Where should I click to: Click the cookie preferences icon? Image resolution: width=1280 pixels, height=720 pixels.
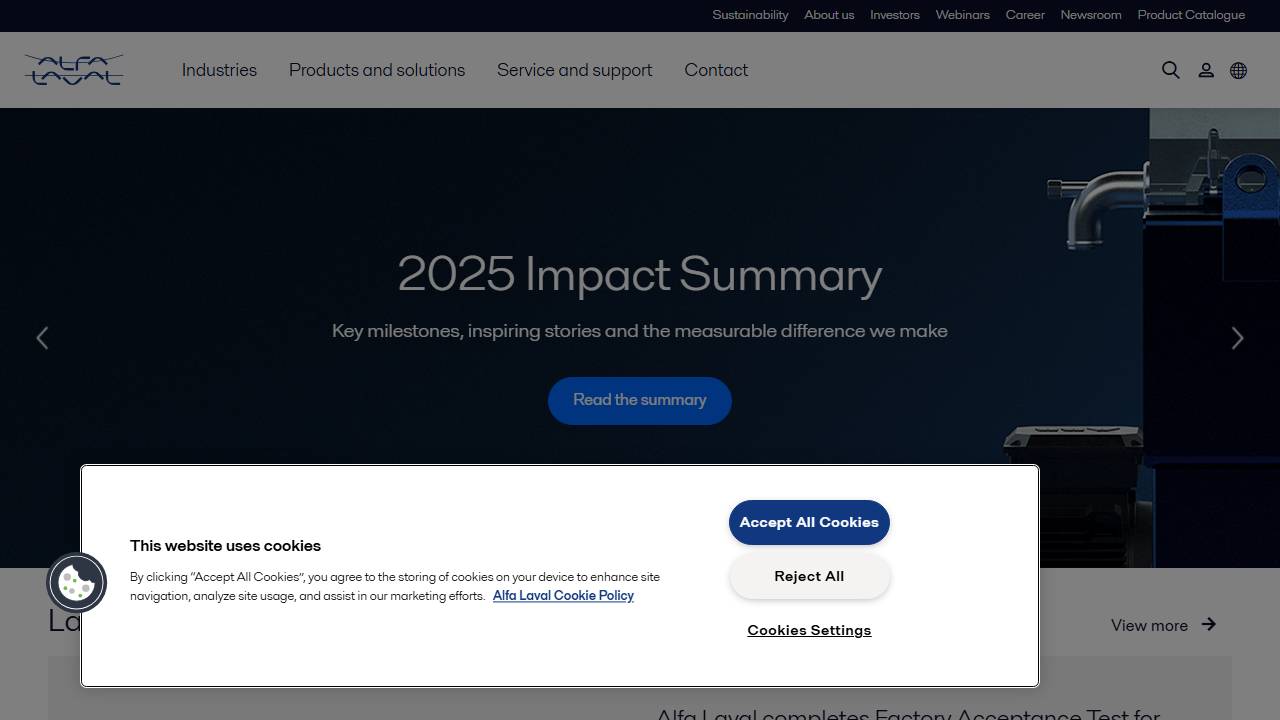[x=77, y=582]
